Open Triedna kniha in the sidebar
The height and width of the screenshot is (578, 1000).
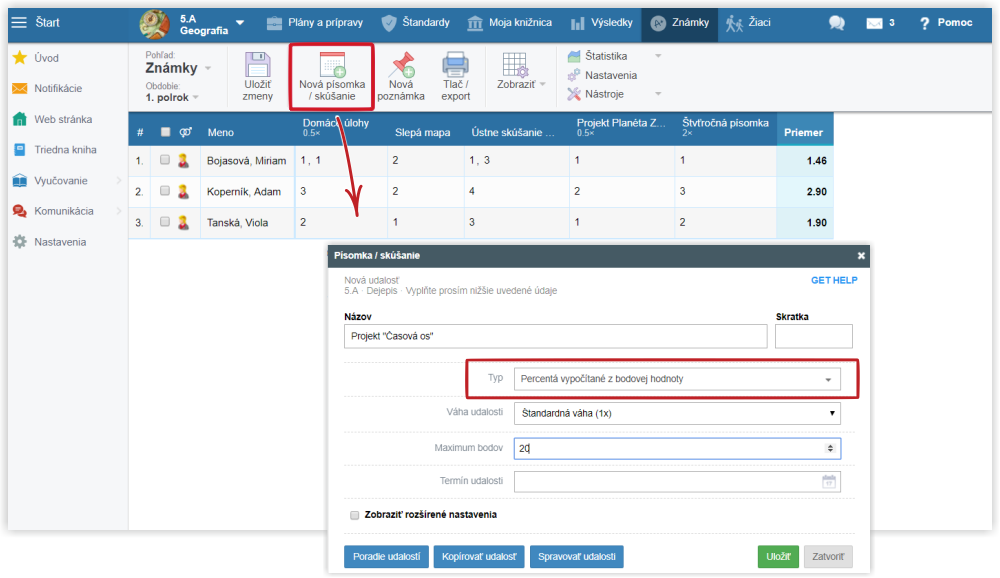[x=65, y=150]
